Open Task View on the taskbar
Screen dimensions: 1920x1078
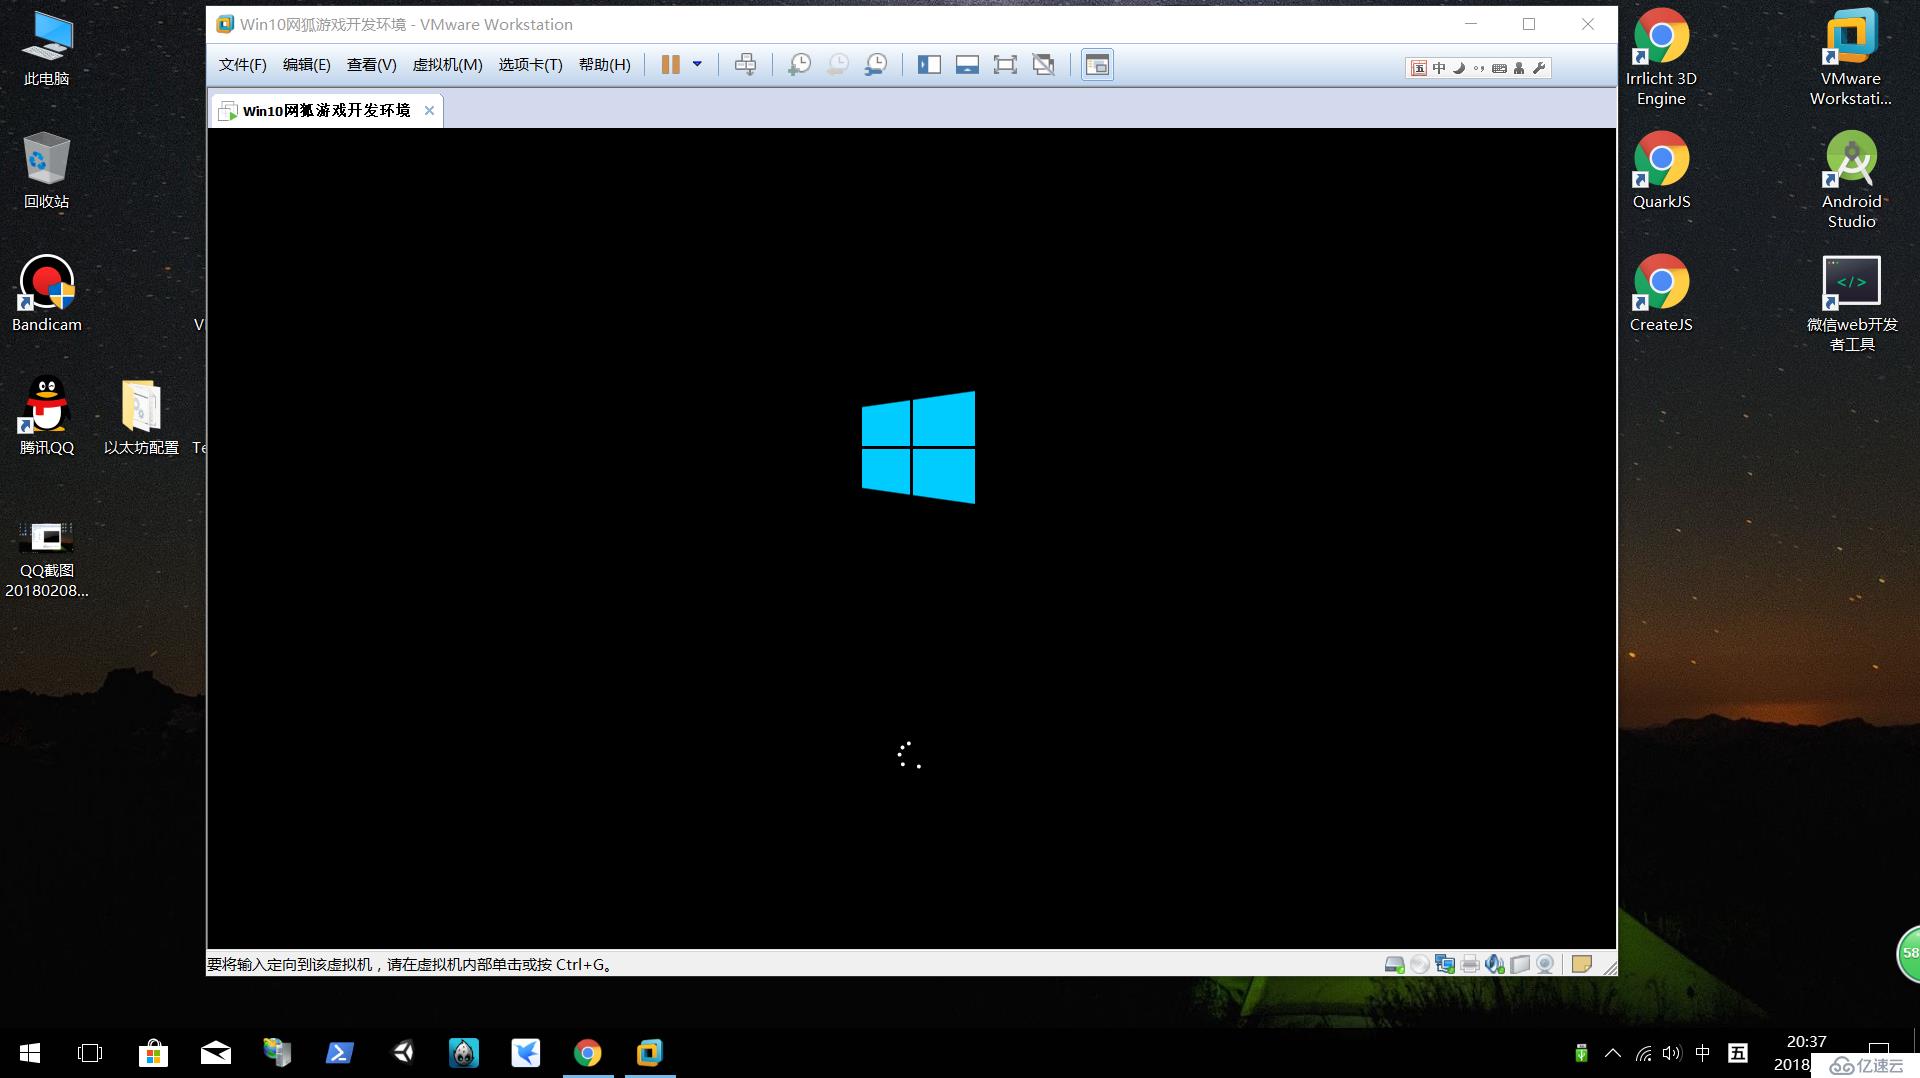(x=90, y=1052)
